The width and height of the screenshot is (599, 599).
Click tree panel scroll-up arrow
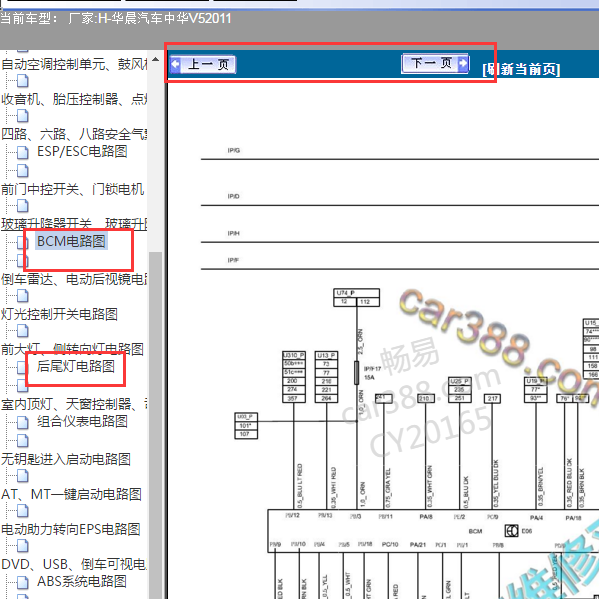pos(155,59)
